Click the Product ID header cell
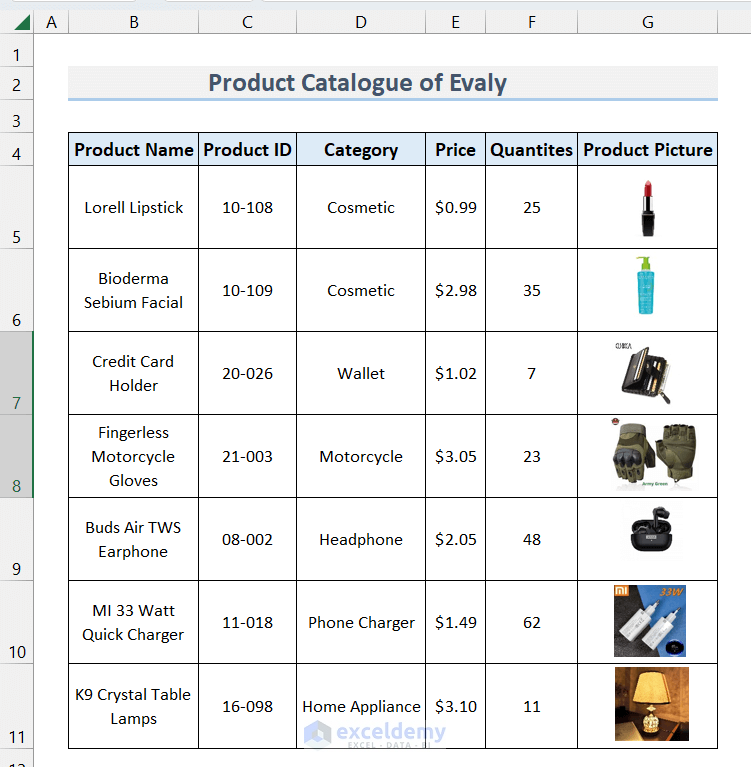The image size is (751, 767). (248, 149)
